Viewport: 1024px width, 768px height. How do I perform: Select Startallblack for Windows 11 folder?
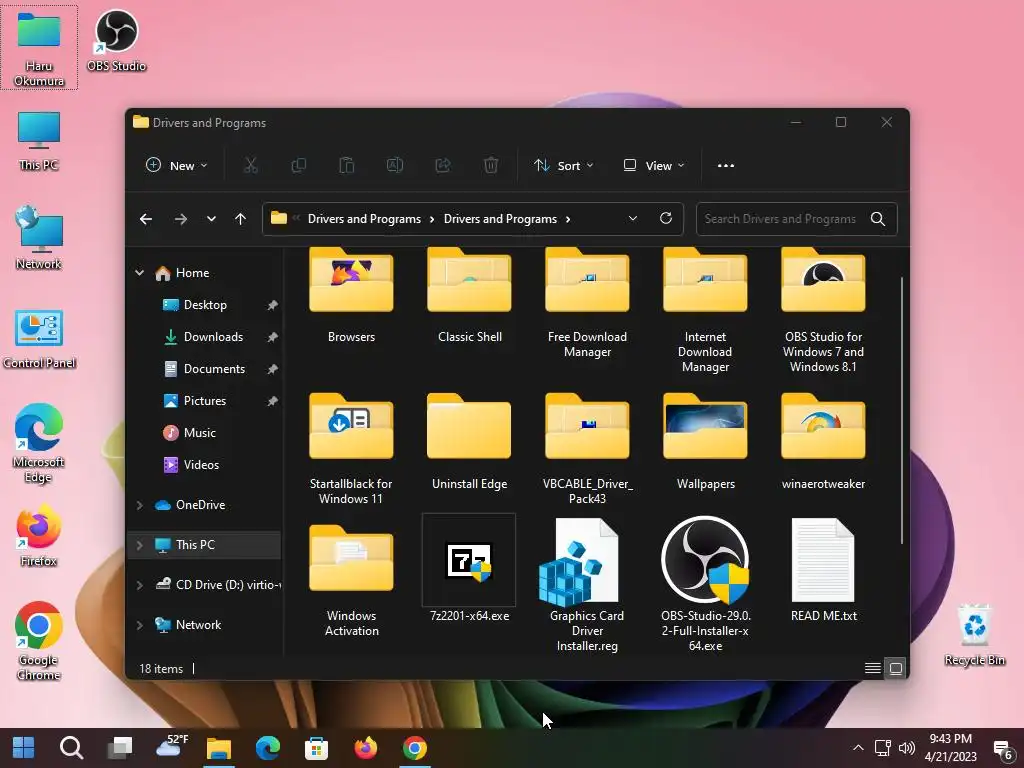351,449
